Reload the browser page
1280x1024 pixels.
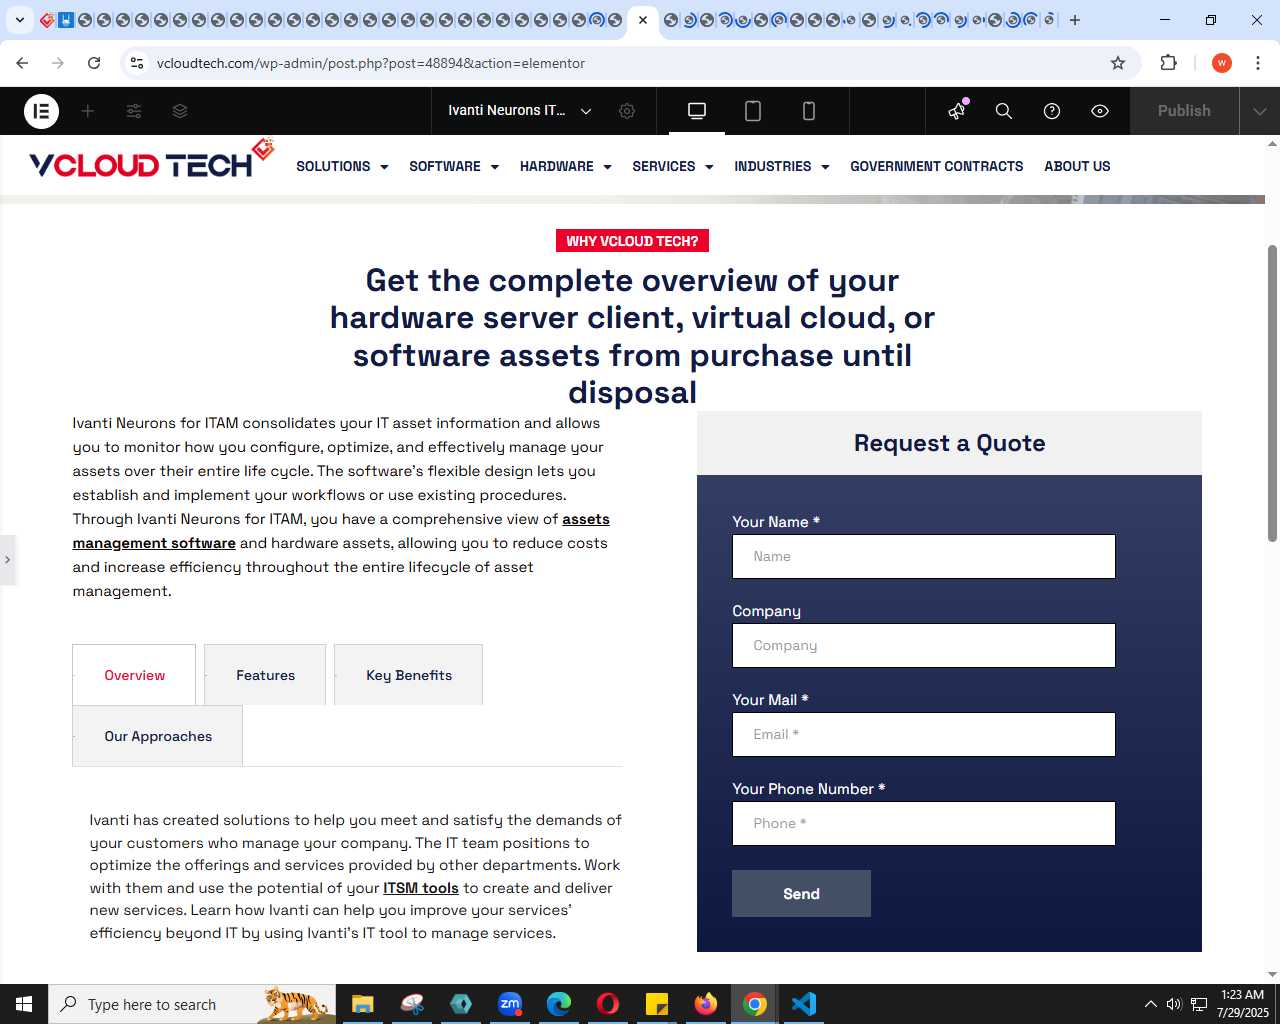click(x=94, y=63)
